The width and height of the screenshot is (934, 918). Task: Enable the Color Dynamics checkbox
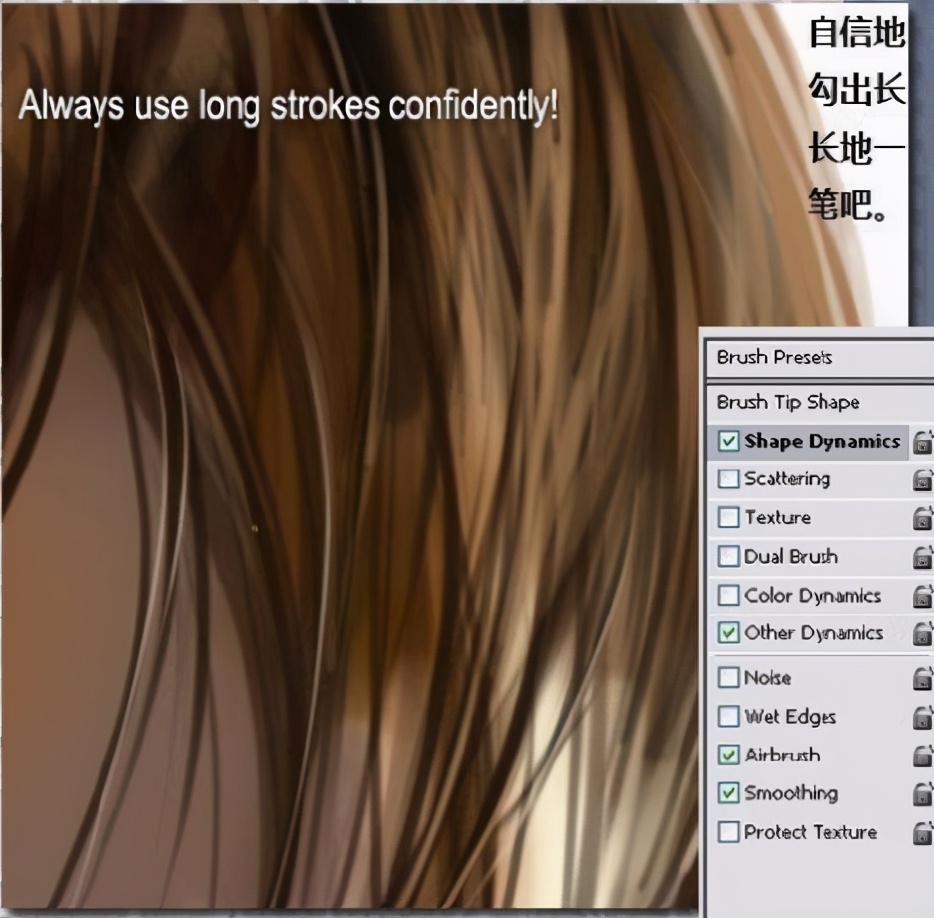(x=728, y=595)
